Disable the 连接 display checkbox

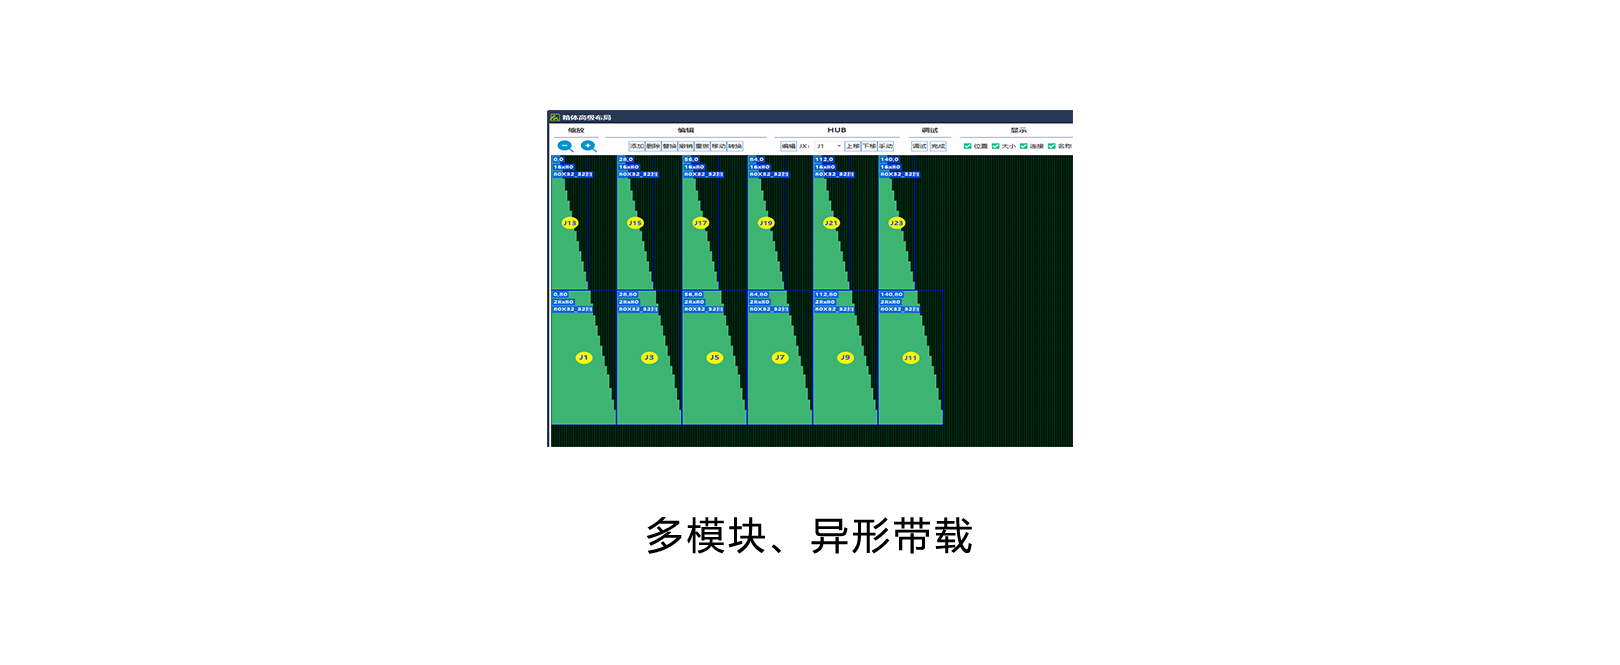click(x=1023, y=146)
